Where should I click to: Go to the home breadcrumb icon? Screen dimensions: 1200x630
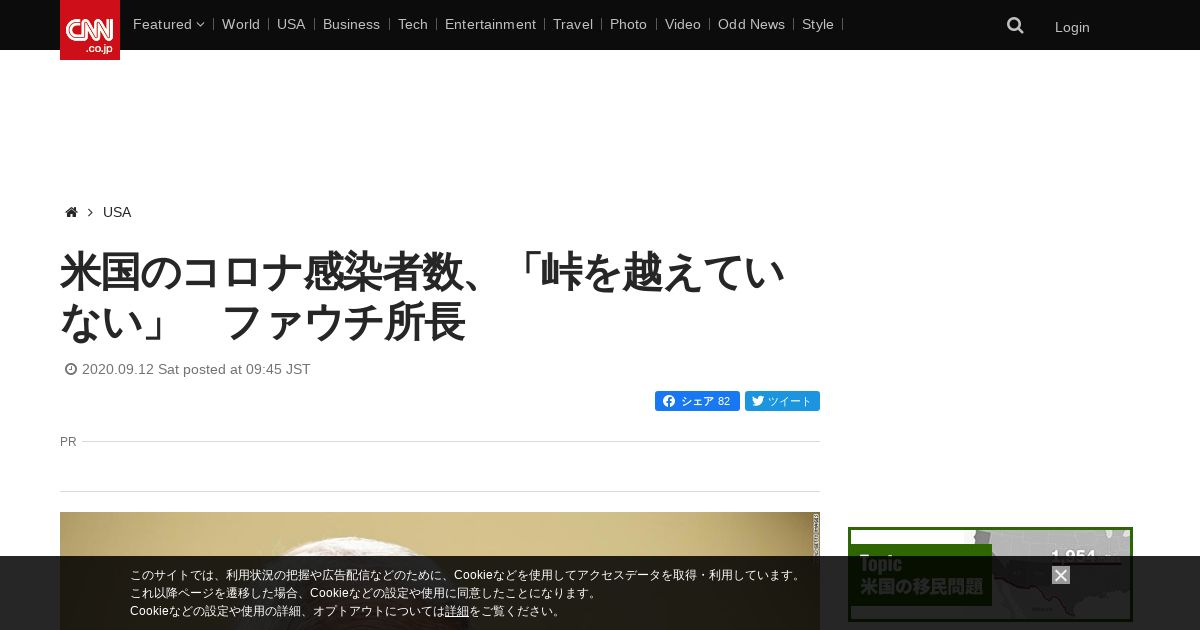pyautogui.click(x=71, y=212)
